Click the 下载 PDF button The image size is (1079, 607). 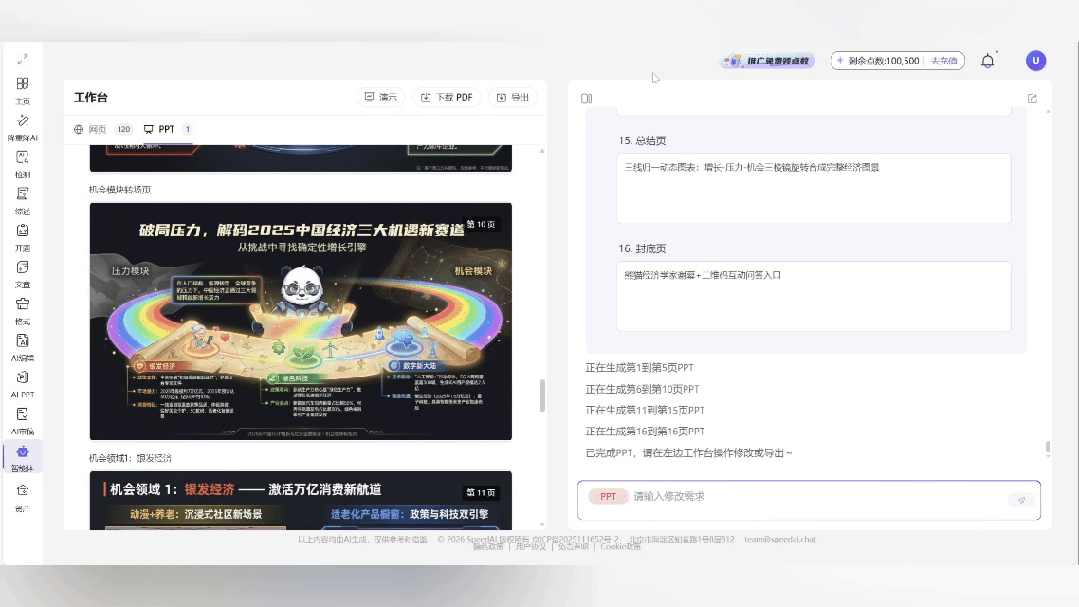tap(446, 97)
